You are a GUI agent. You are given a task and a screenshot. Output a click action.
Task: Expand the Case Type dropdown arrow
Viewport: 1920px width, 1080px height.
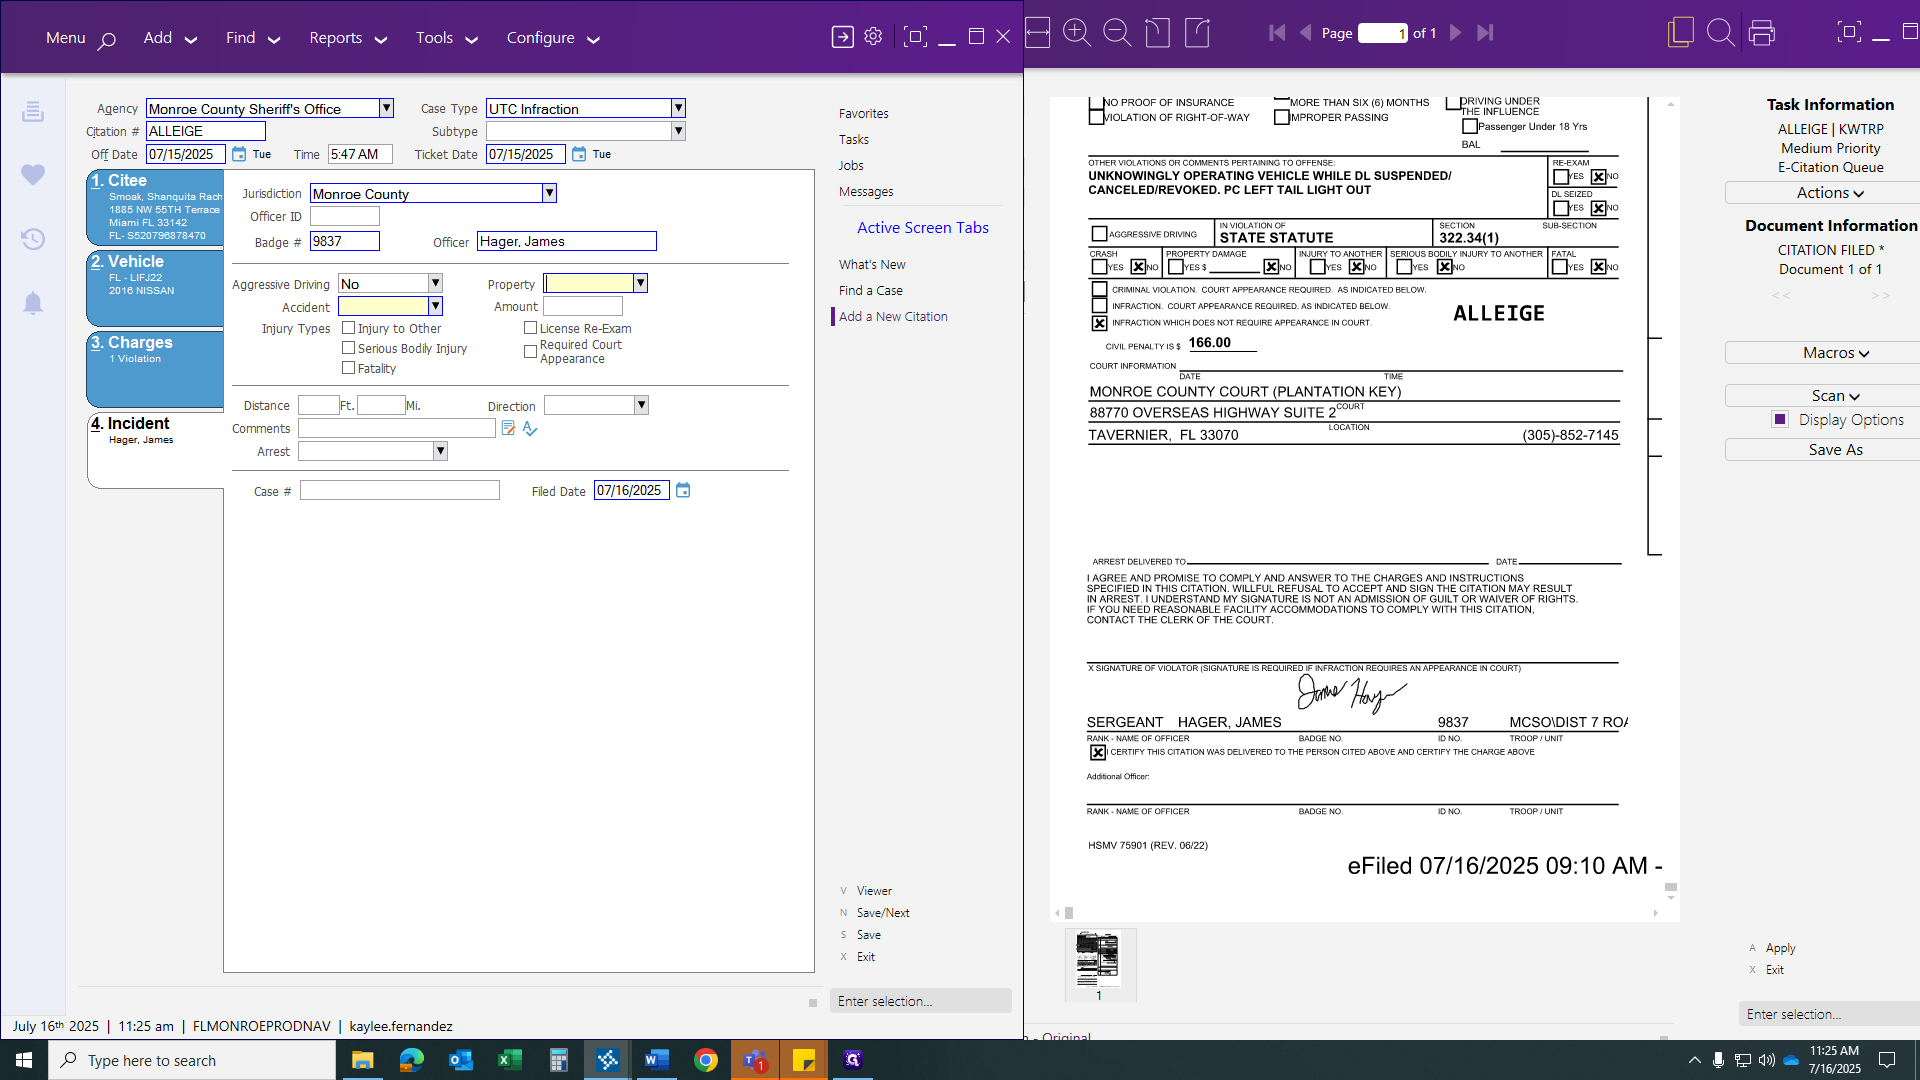pyautogui.click(x=678, y=108)
